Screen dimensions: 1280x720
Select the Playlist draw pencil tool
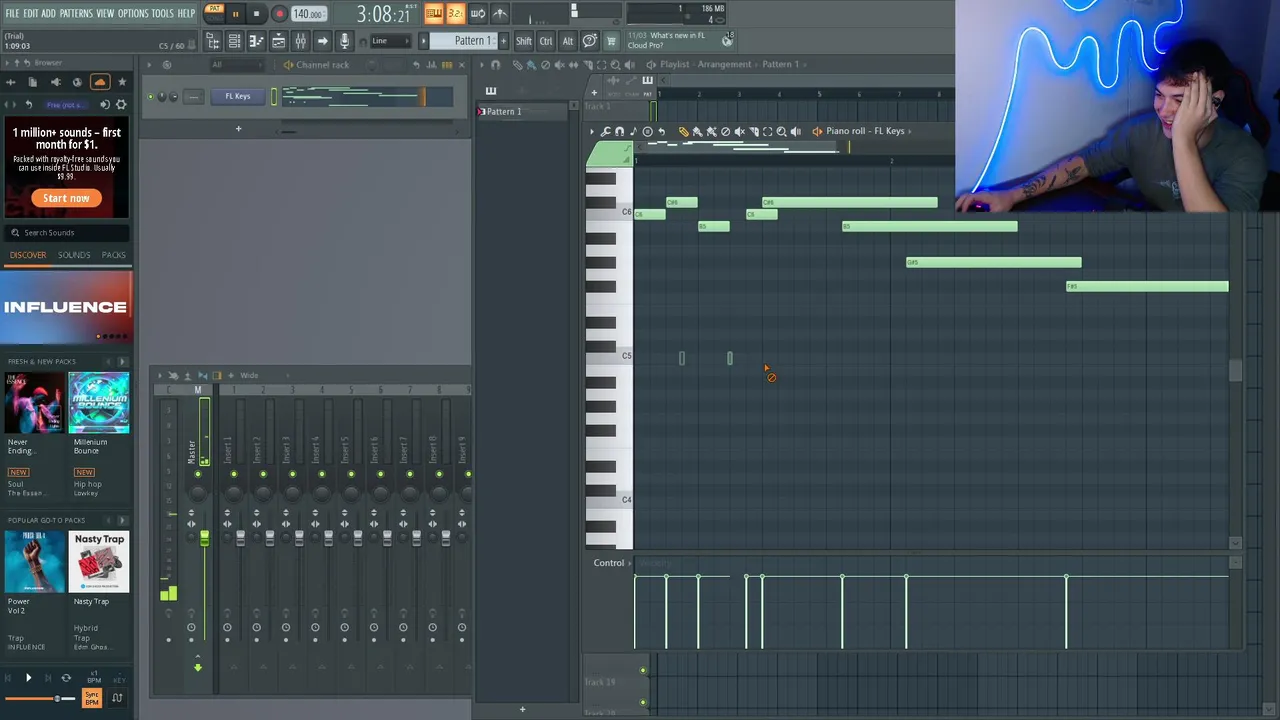click(x=517, y=65)
